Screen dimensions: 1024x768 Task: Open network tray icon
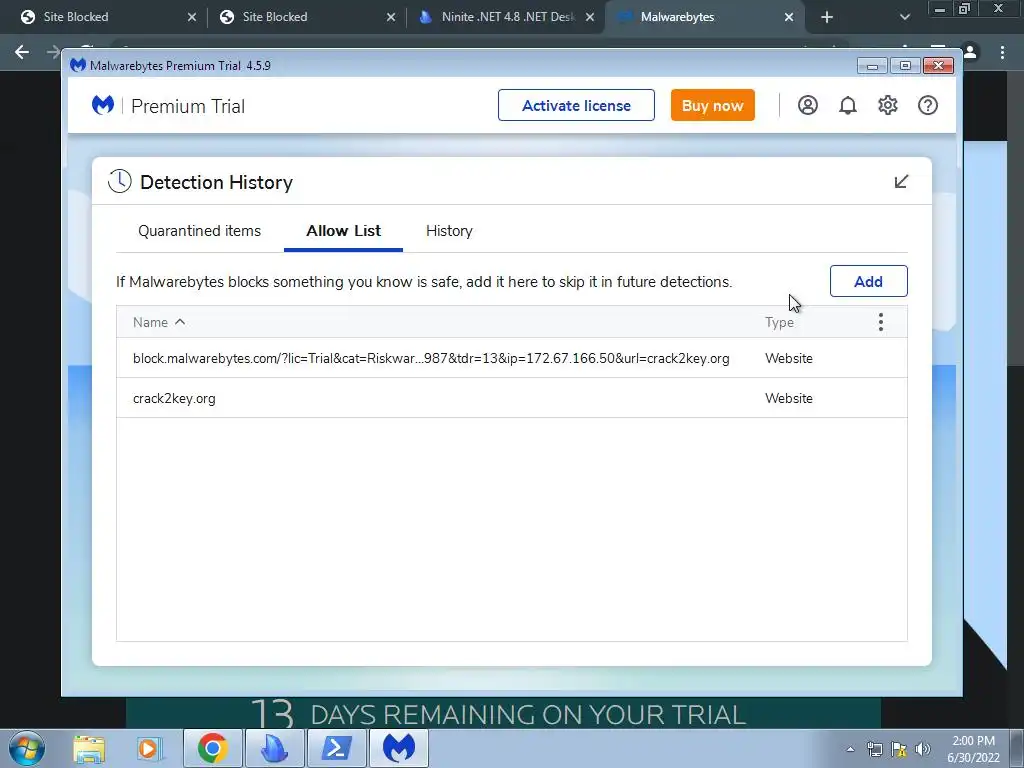click(x=874, y=749)
